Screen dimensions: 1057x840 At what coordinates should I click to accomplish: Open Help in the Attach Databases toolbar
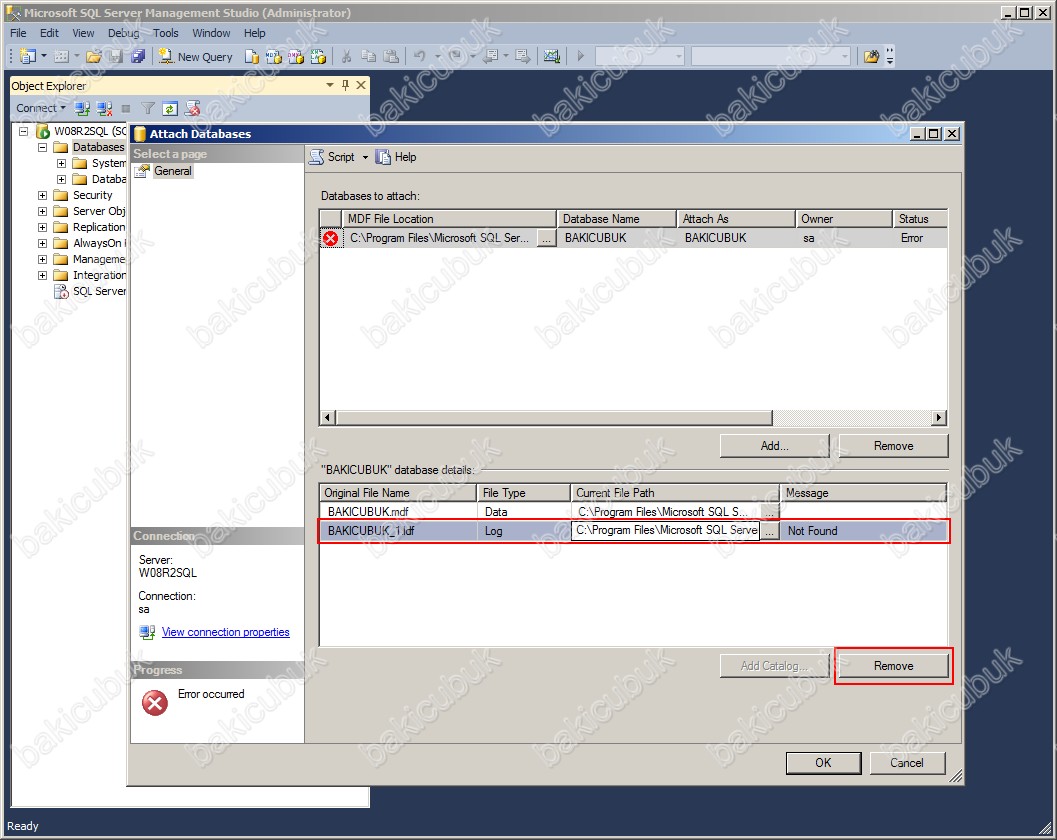click(396, 157)
